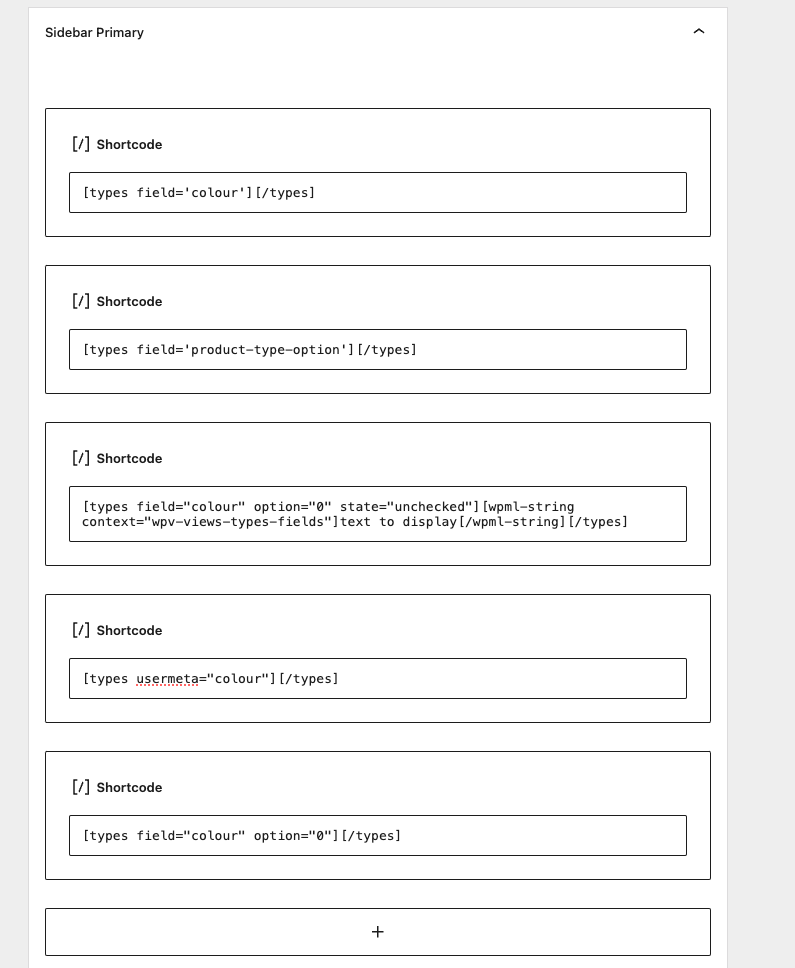Image resolution: width=795 pixels, height=968 pixels.
Task: Add a new block with the plus button
Action: pos(377,932)
